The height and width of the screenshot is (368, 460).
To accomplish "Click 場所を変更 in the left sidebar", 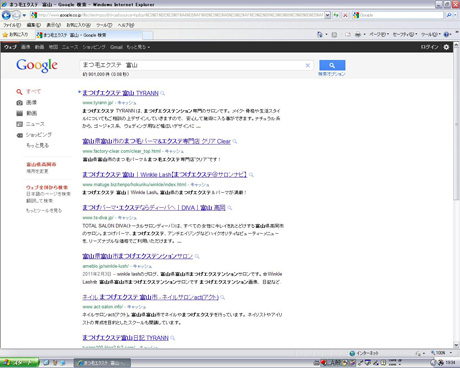I will (x=37, y=171).
